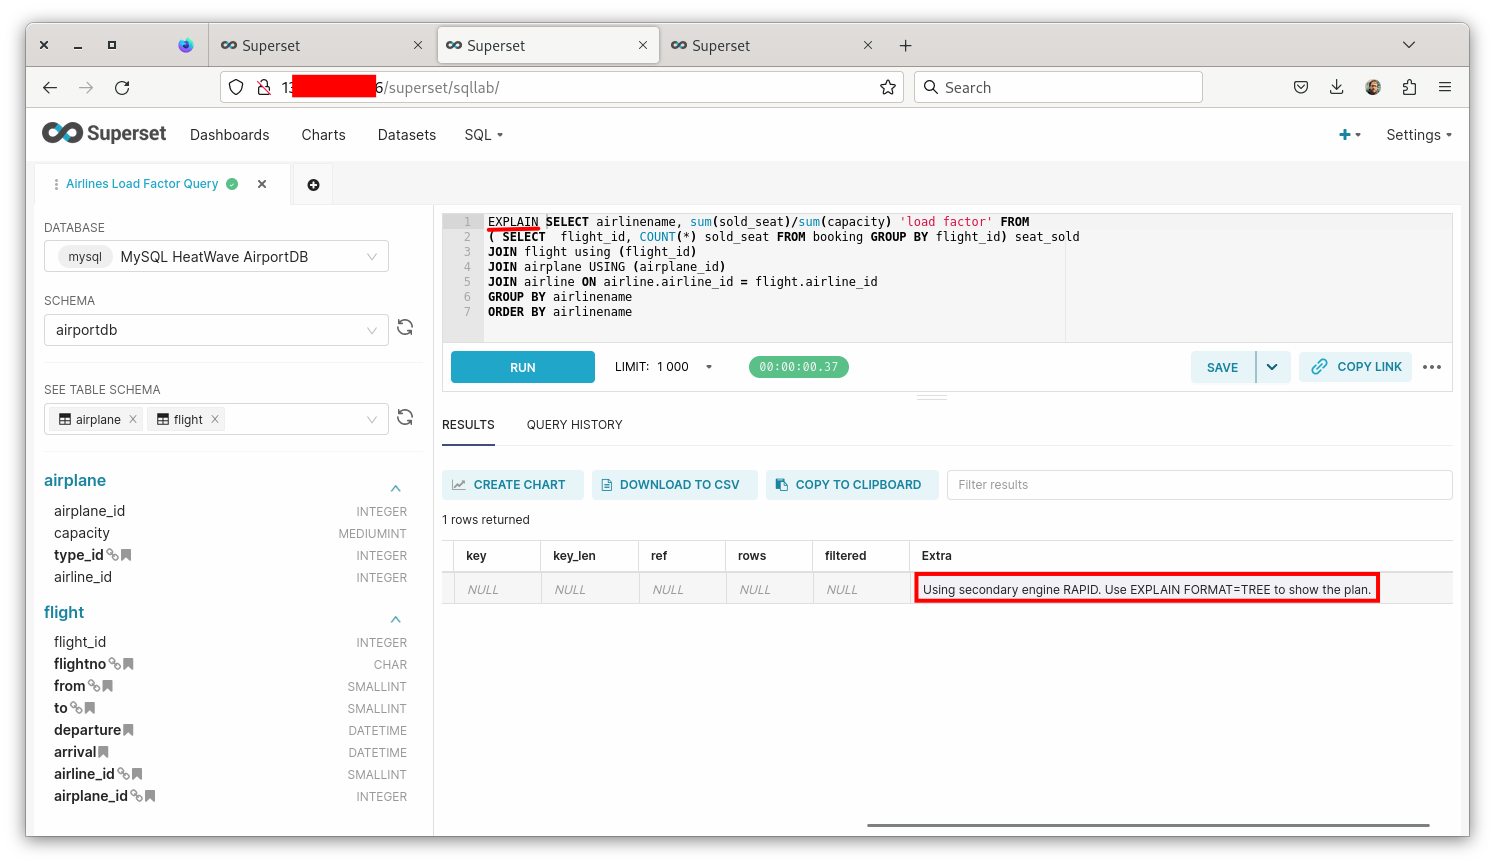
Task: Go back to the previous browser page
Action: click(50, 88)
